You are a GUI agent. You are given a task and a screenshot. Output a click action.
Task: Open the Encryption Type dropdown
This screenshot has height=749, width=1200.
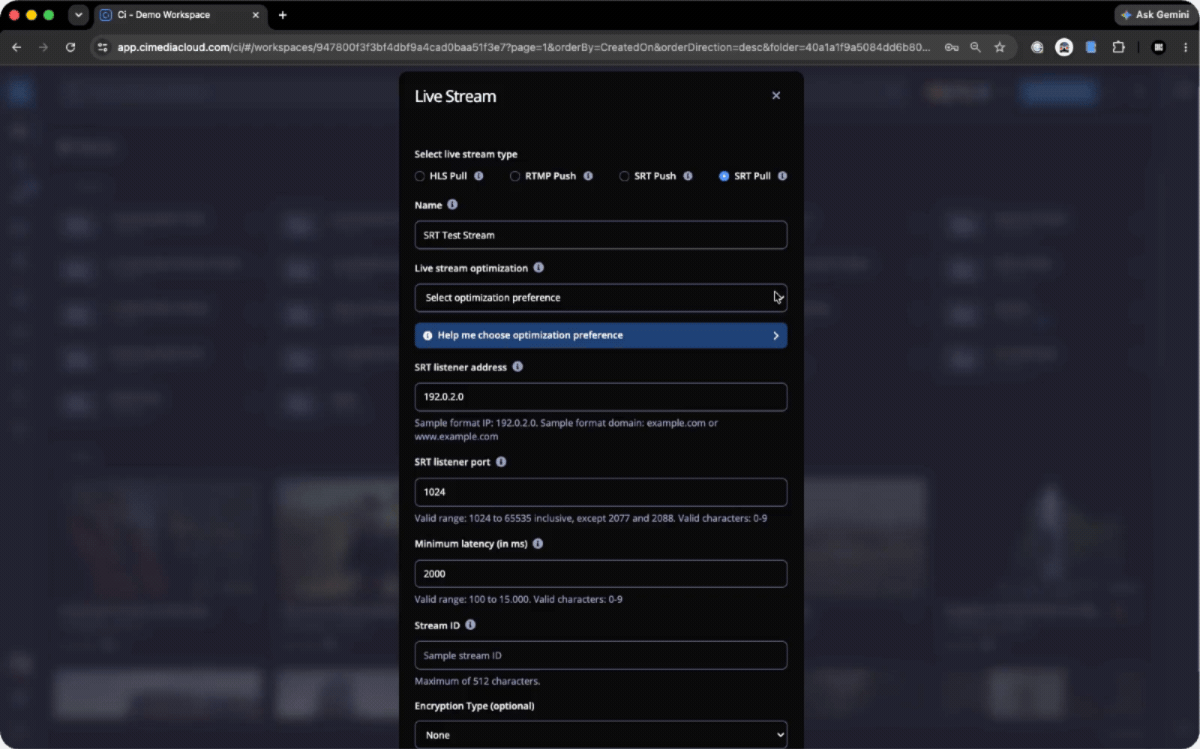pyautogui.click(x=601, y=735)
